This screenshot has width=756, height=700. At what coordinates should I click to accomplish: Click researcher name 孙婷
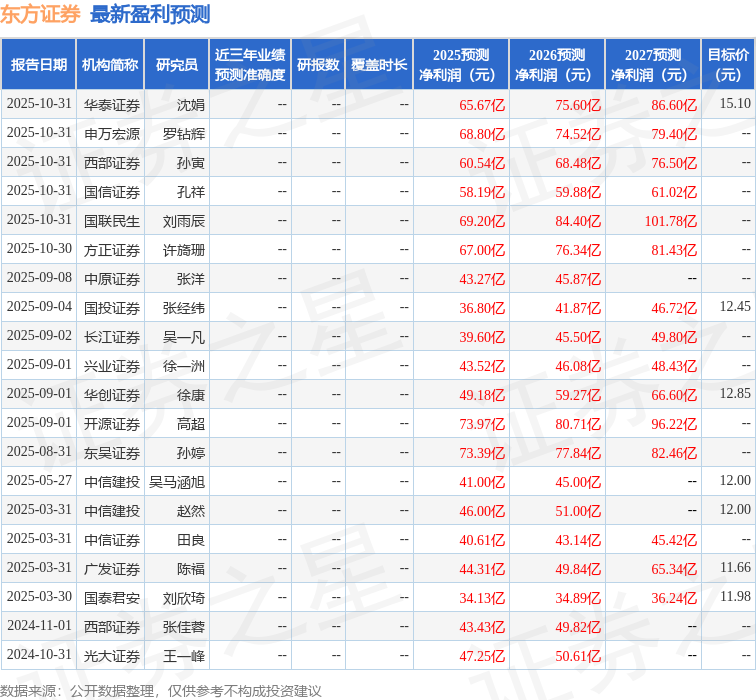pos(191,453)
